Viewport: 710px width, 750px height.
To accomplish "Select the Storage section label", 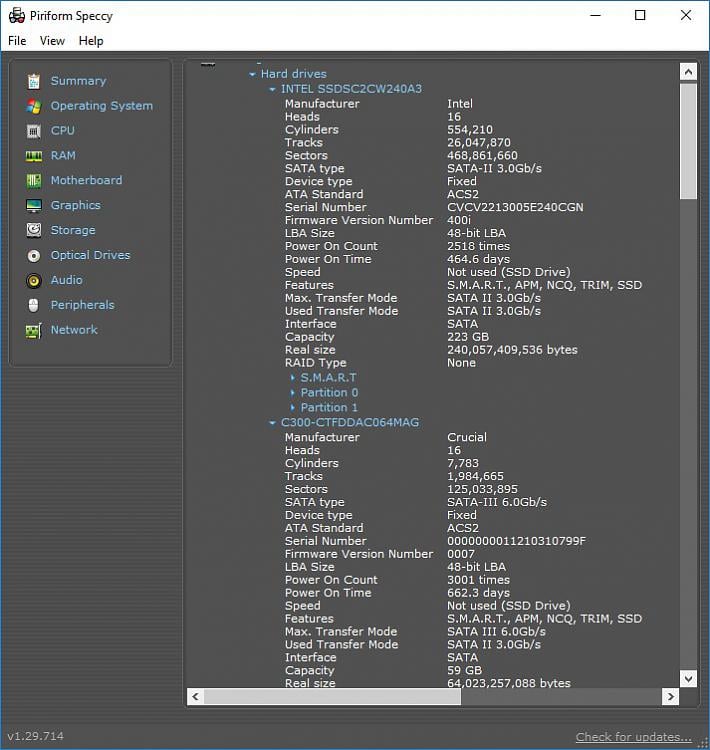I will tap(73, 230).
